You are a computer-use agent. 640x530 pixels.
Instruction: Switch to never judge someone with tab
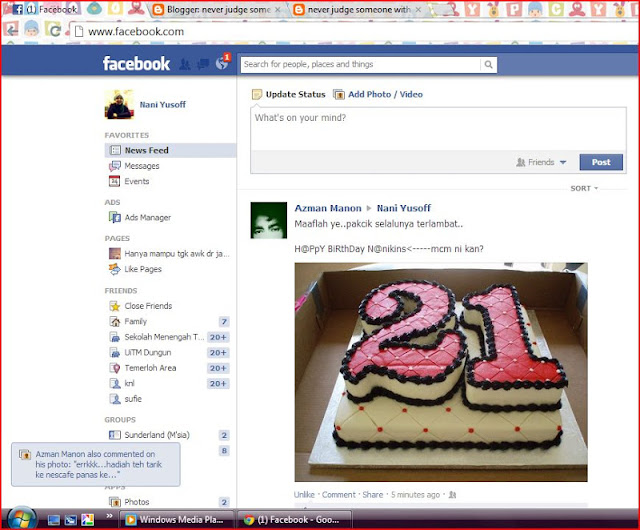tap(358, 9)
